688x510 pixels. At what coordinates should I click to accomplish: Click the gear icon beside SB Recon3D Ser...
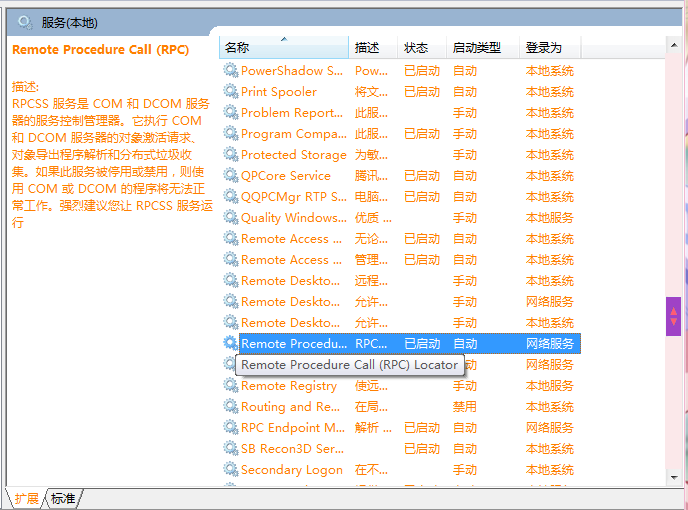pyautogui.click(x=230, y=449)
